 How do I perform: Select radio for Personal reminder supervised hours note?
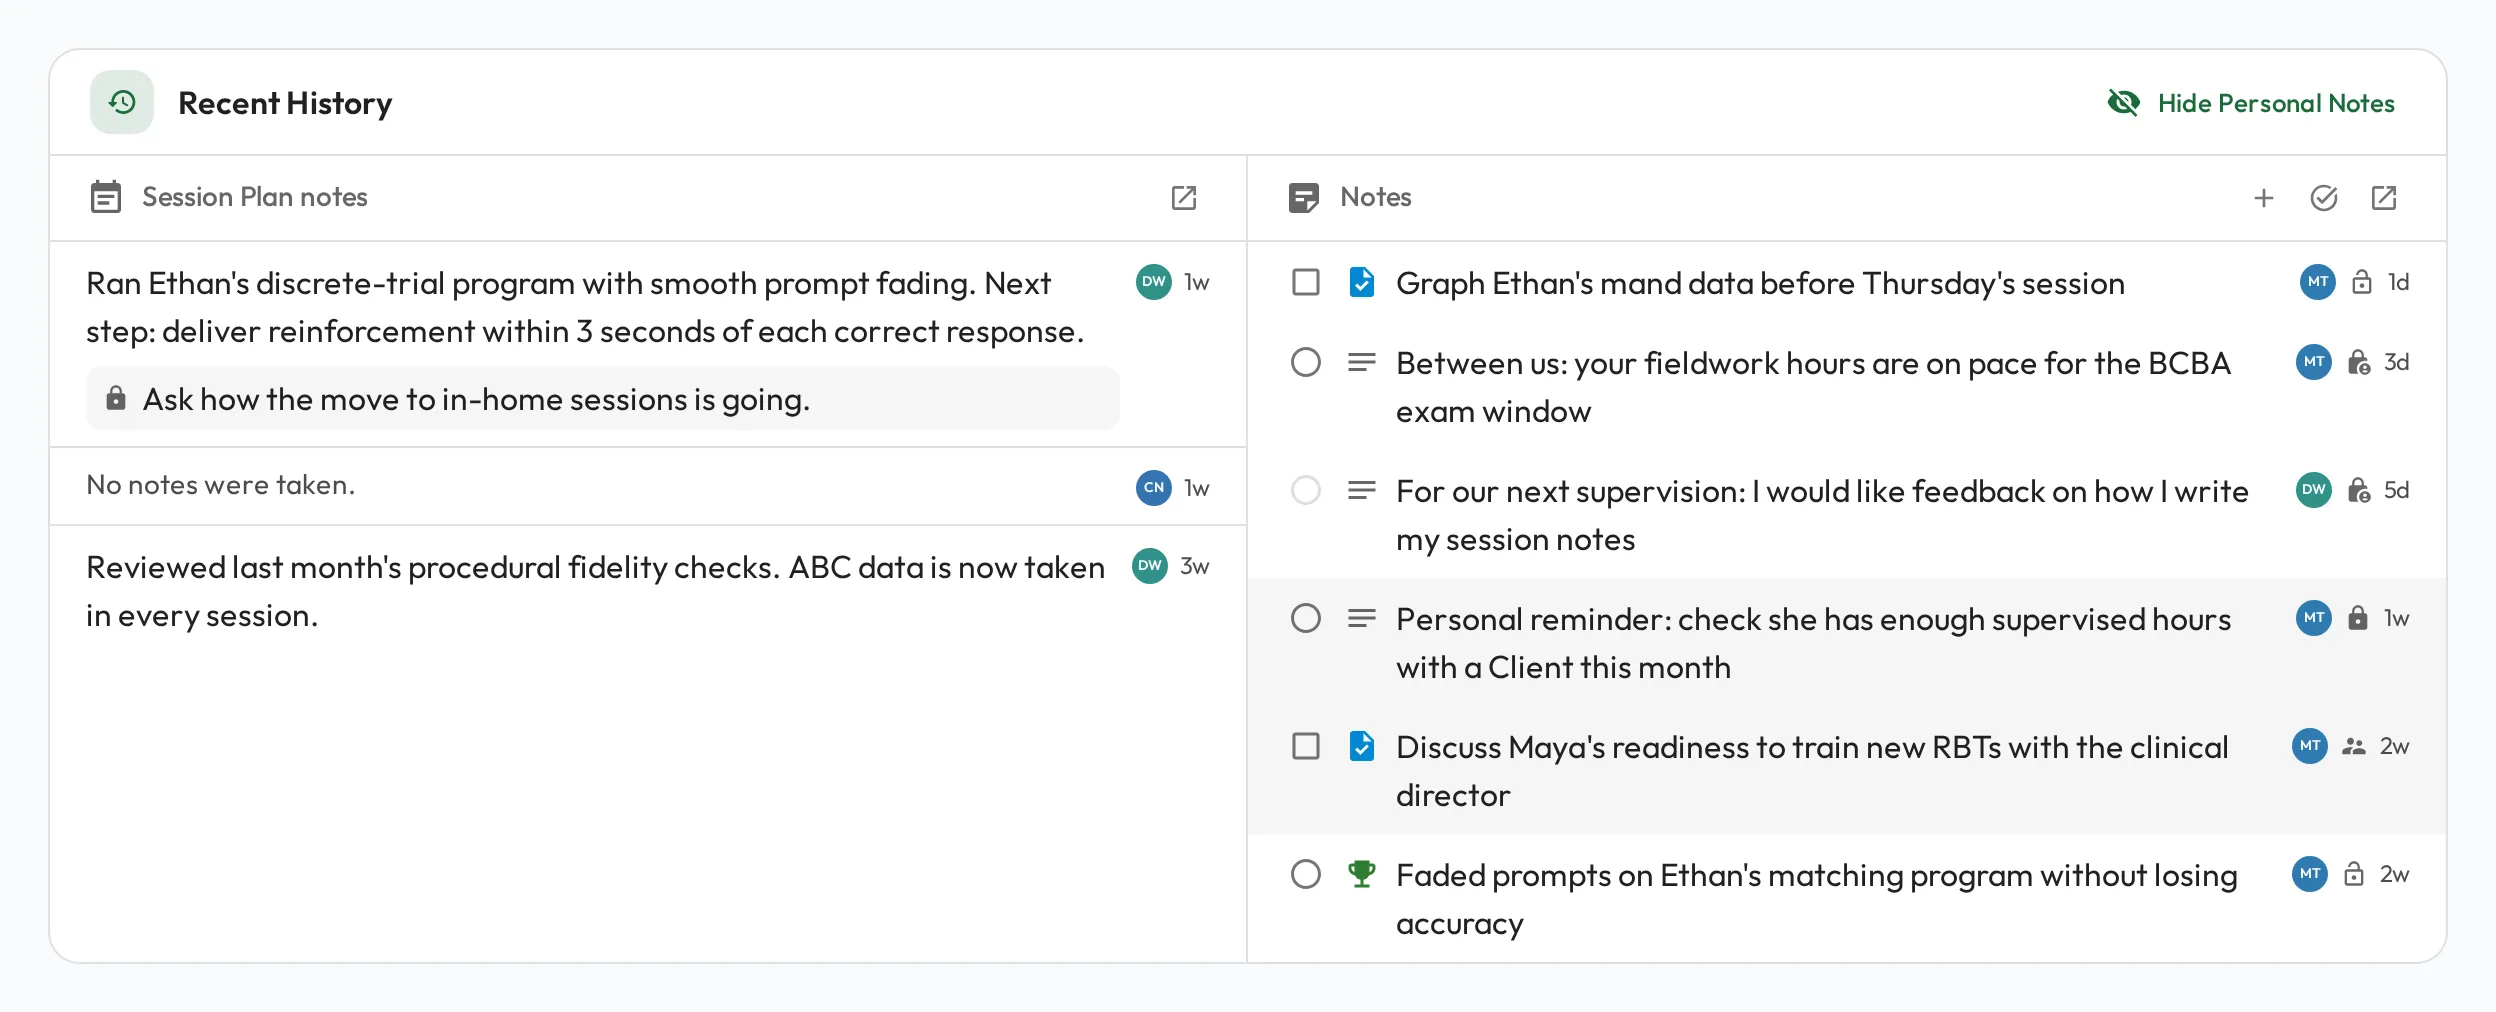tap(1306, 618)
